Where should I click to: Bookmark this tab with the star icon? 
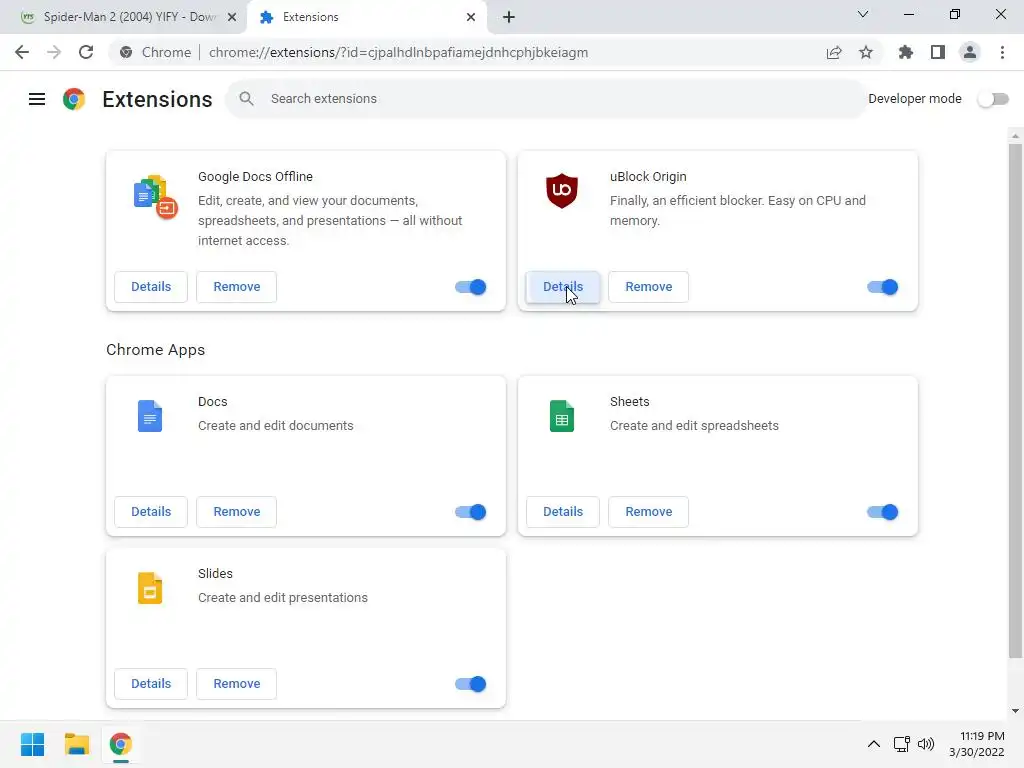(x=866, y=52)
